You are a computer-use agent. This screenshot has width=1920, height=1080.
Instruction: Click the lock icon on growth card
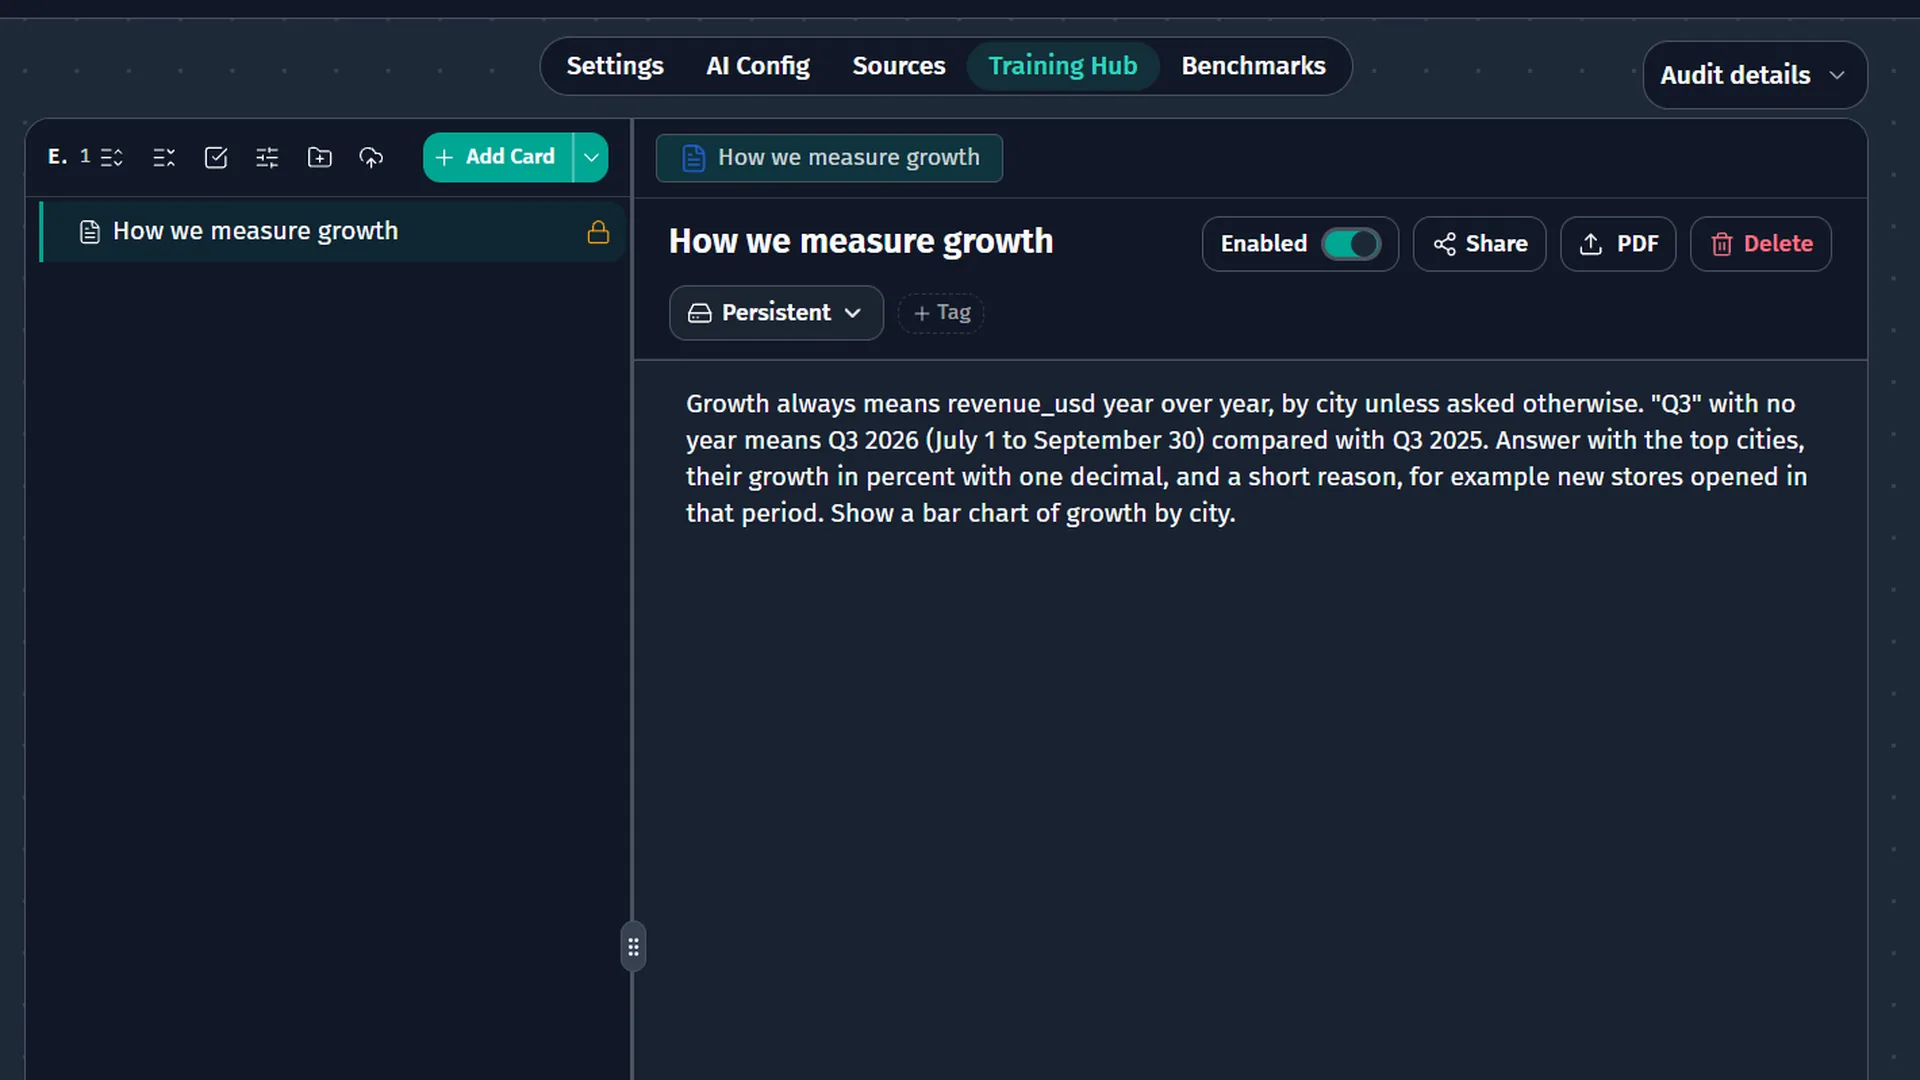[598, 232]
